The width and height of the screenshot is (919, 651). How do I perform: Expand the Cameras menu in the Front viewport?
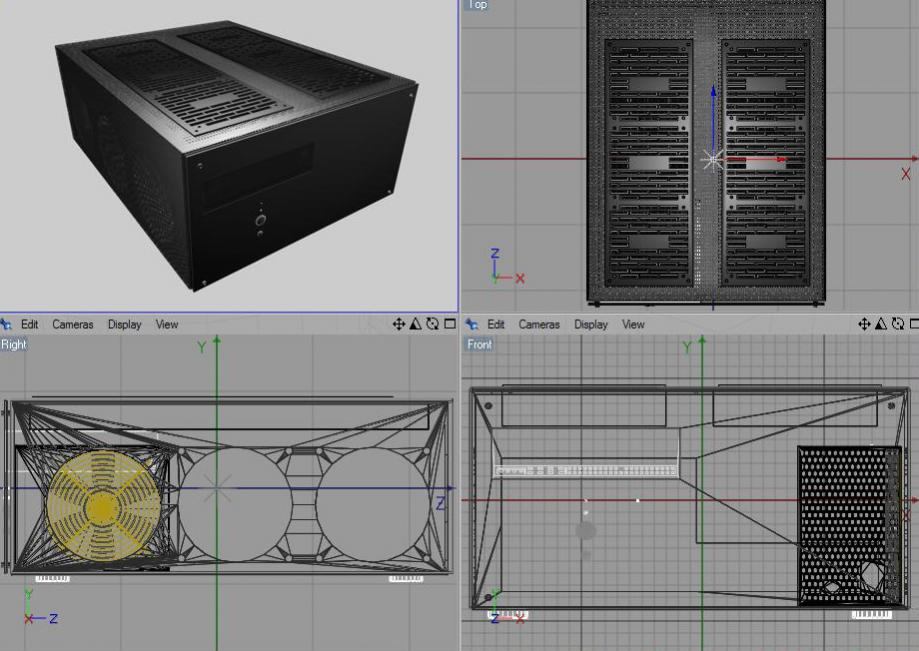[x=539, y=324]
